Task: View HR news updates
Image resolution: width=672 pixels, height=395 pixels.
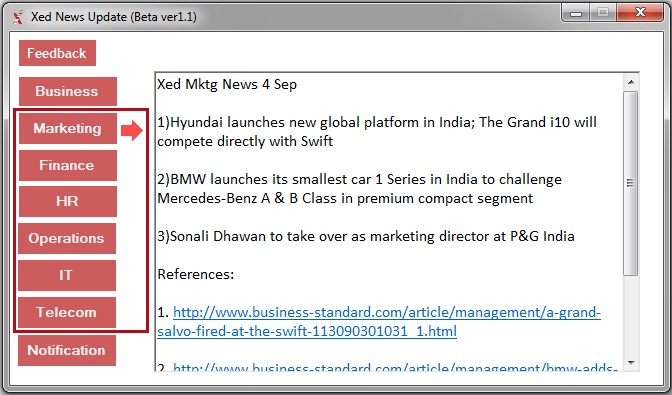Action: (x=68, y=201)
